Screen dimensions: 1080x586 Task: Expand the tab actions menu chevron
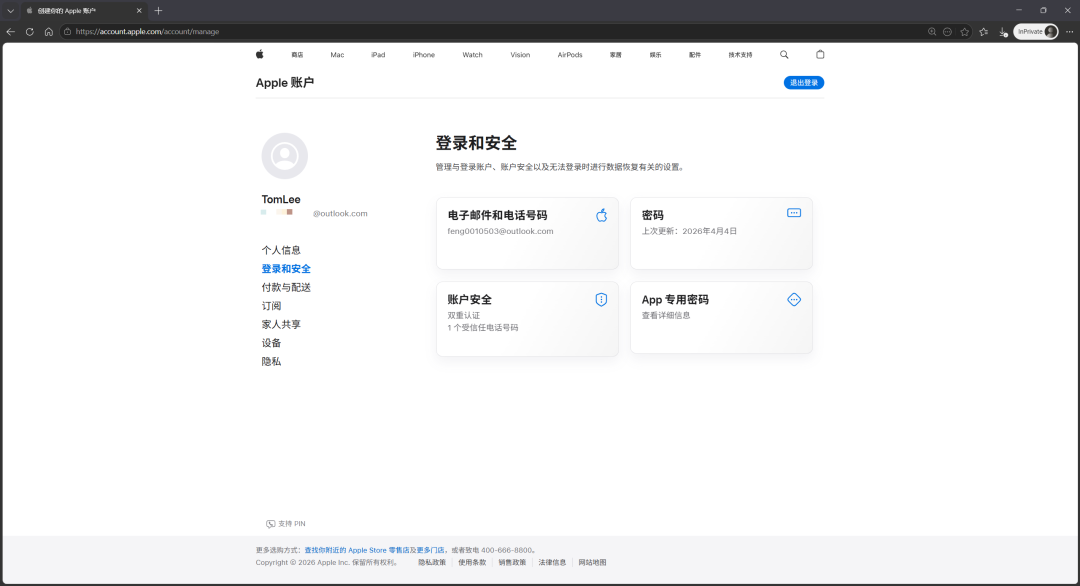tap(10, 10)
